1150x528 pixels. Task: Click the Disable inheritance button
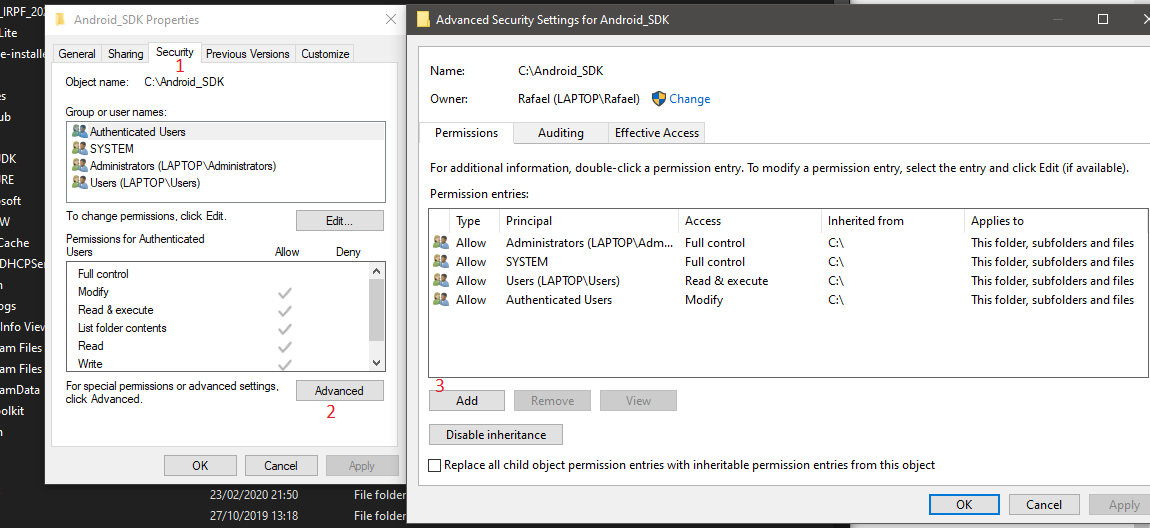(x=496, y=434)
